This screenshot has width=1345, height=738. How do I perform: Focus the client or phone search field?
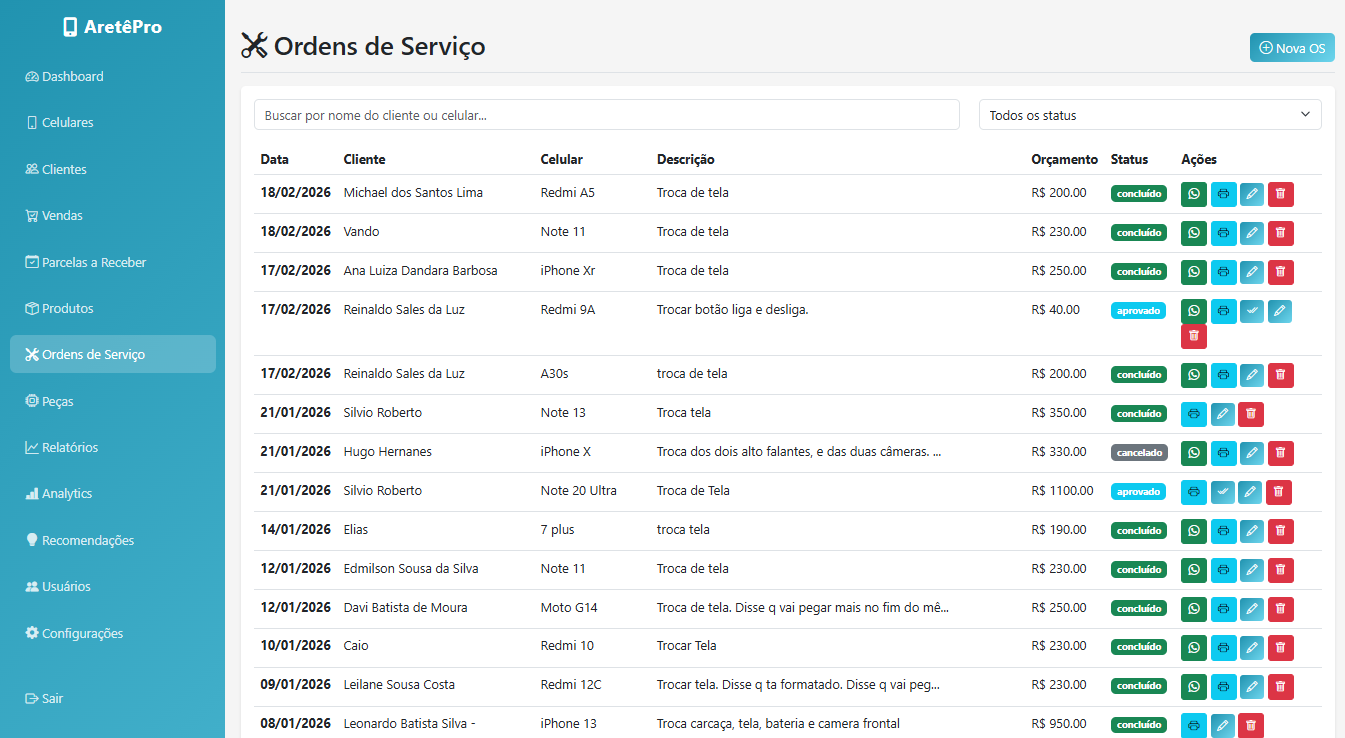(606, 115)
